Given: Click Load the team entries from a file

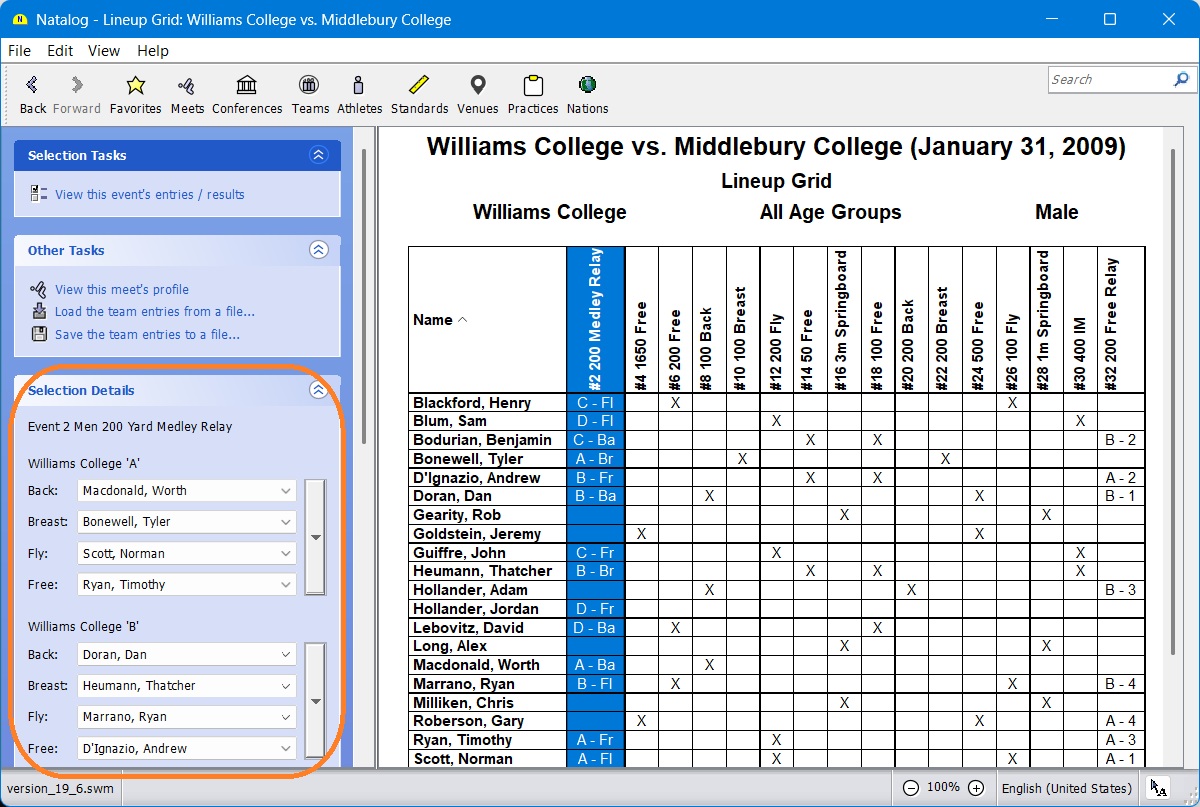Looking at the screenshot, I should (154, 312).
